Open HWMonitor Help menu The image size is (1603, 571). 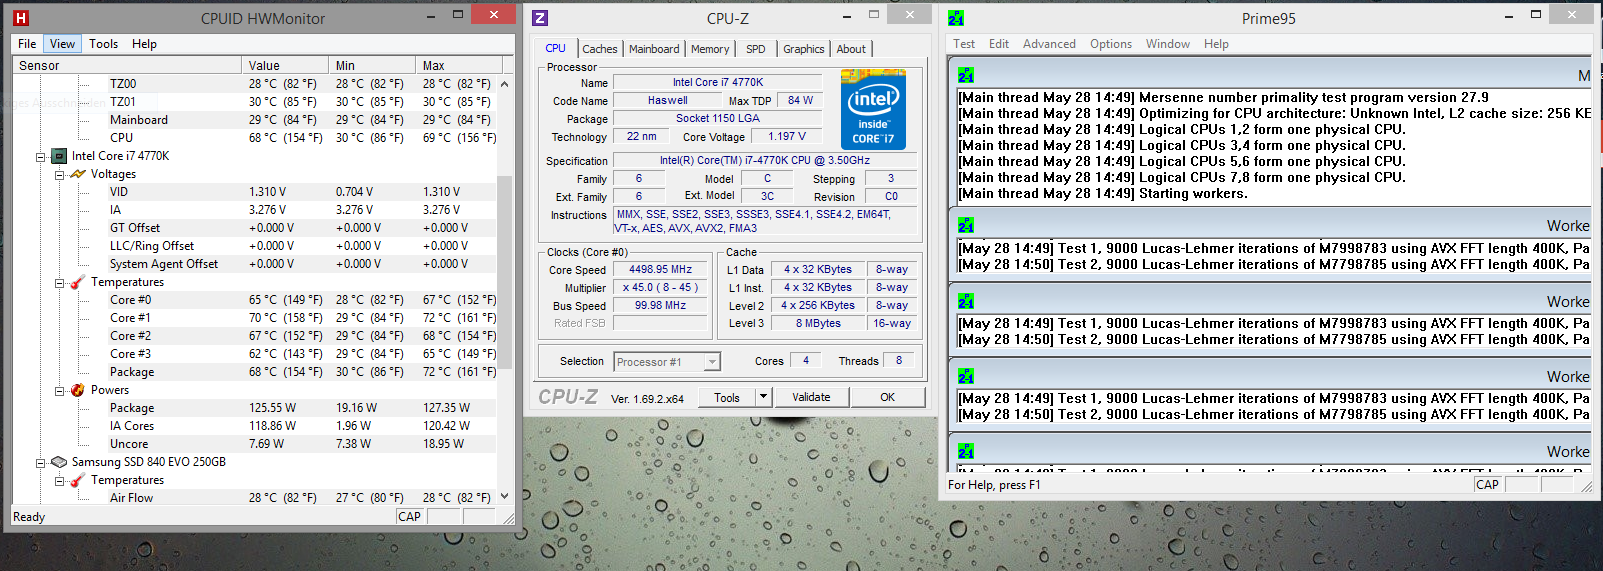coord(144,44)
